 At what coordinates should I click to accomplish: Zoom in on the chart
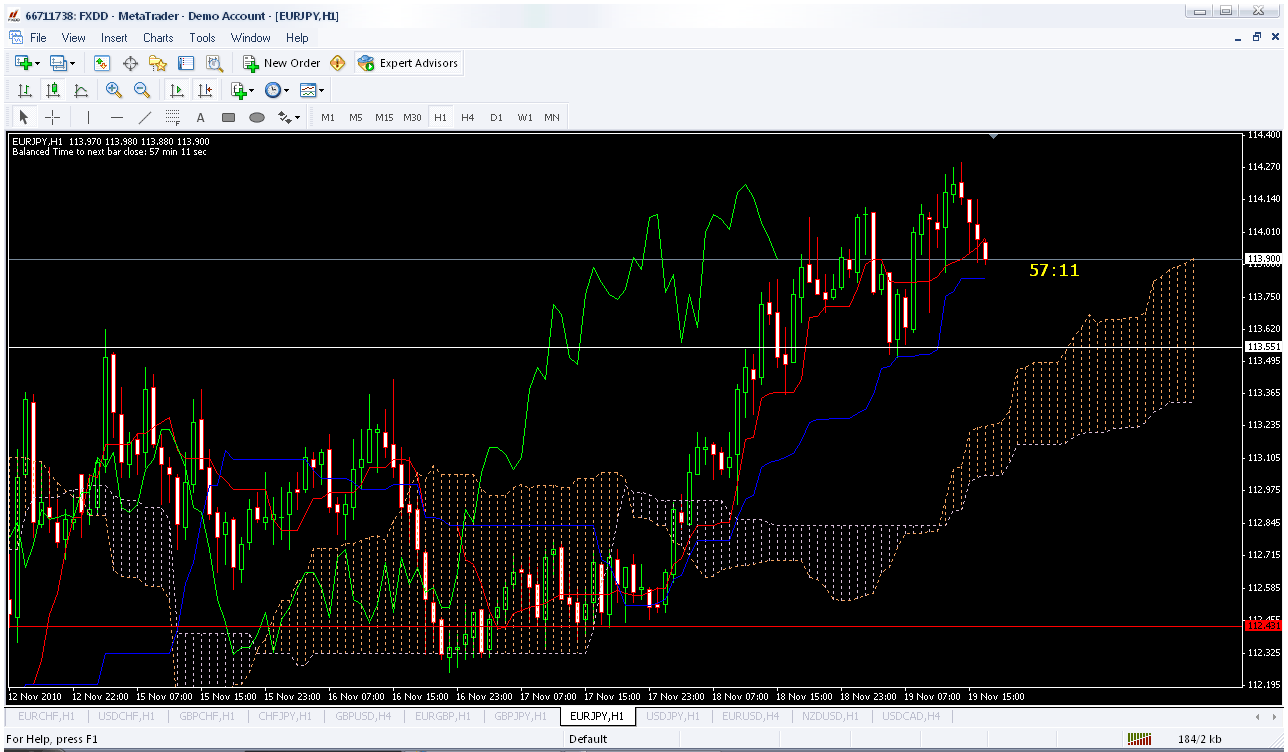pyautogui.click(x=114, y=90)
